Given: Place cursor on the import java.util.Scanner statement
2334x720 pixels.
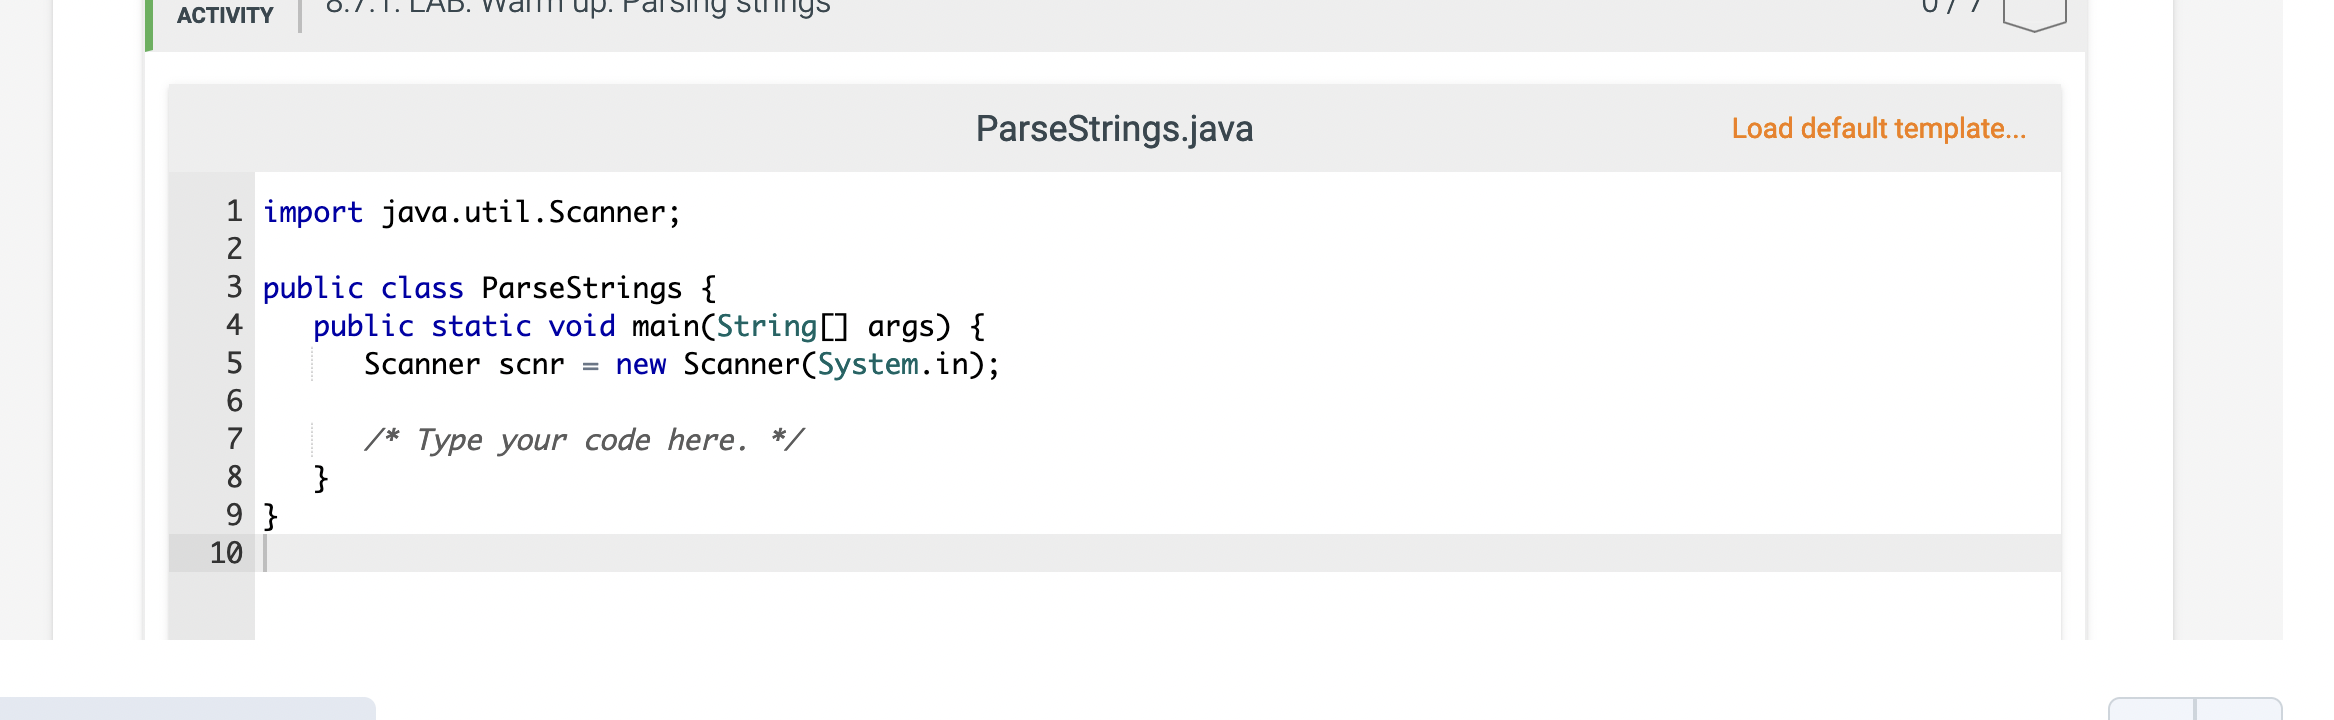Looking at the screenshot, I should point(470,212).
